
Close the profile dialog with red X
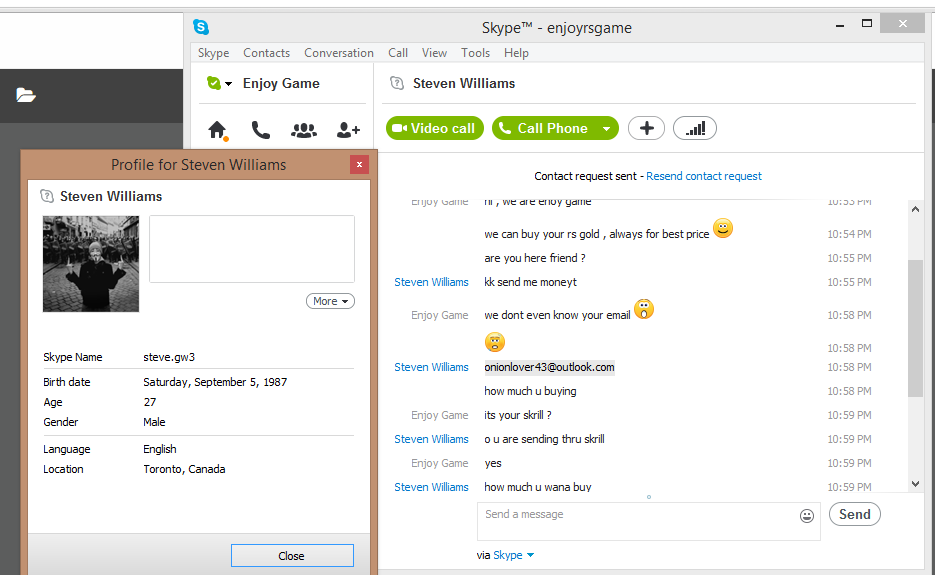(359, 165)
